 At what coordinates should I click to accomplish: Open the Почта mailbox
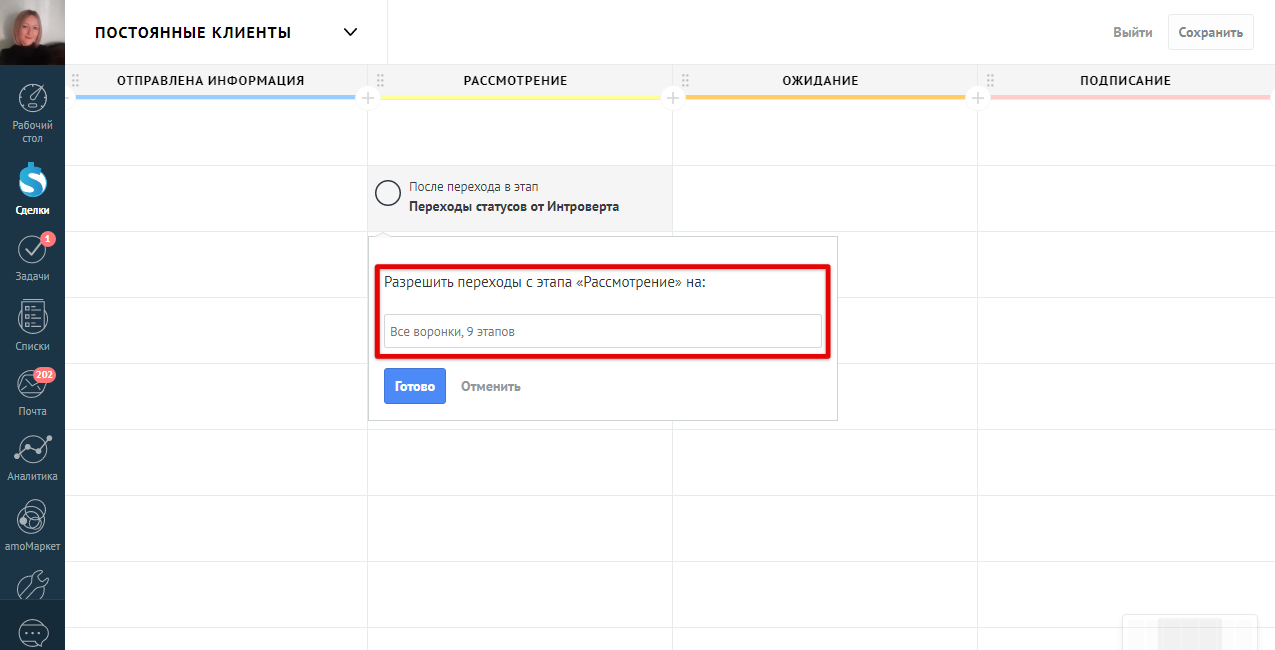32,392
